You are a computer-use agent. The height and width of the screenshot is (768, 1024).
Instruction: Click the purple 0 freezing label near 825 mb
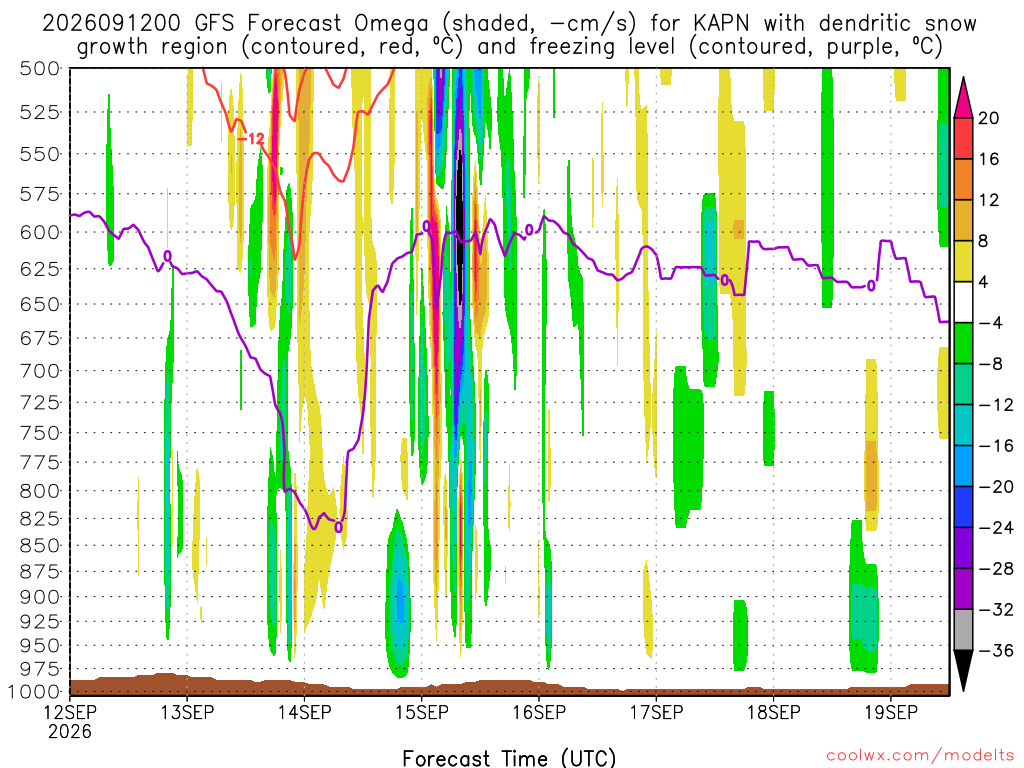338,527
